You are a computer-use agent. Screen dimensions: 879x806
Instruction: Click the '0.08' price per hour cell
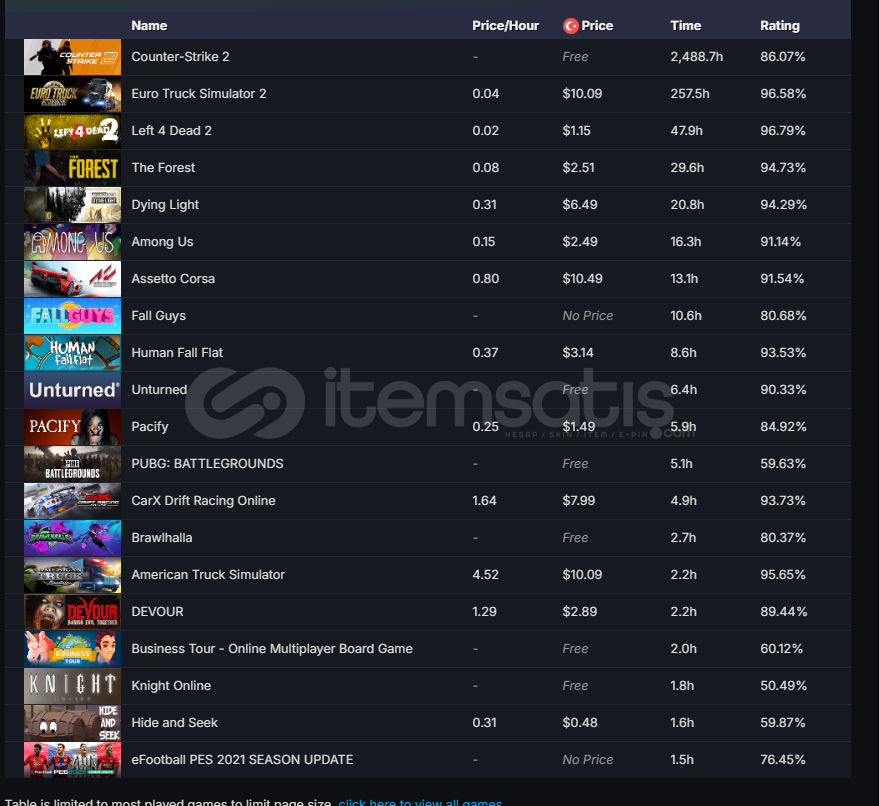485,168
